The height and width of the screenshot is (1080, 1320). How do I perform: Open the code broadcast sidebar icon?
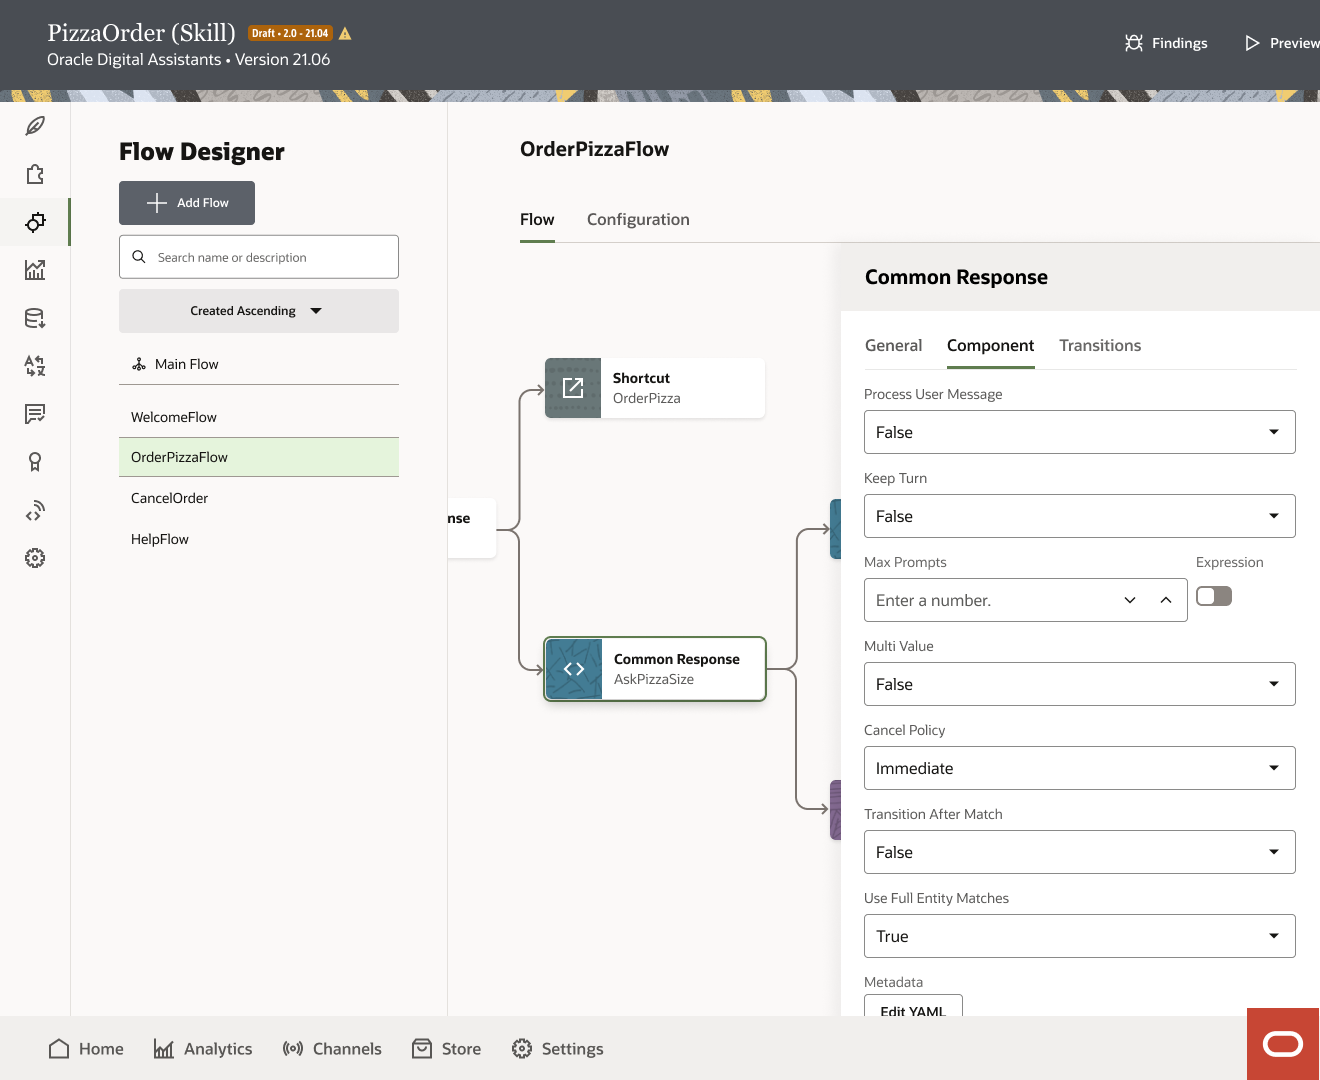pyautogui.click(x=35, y=510)
